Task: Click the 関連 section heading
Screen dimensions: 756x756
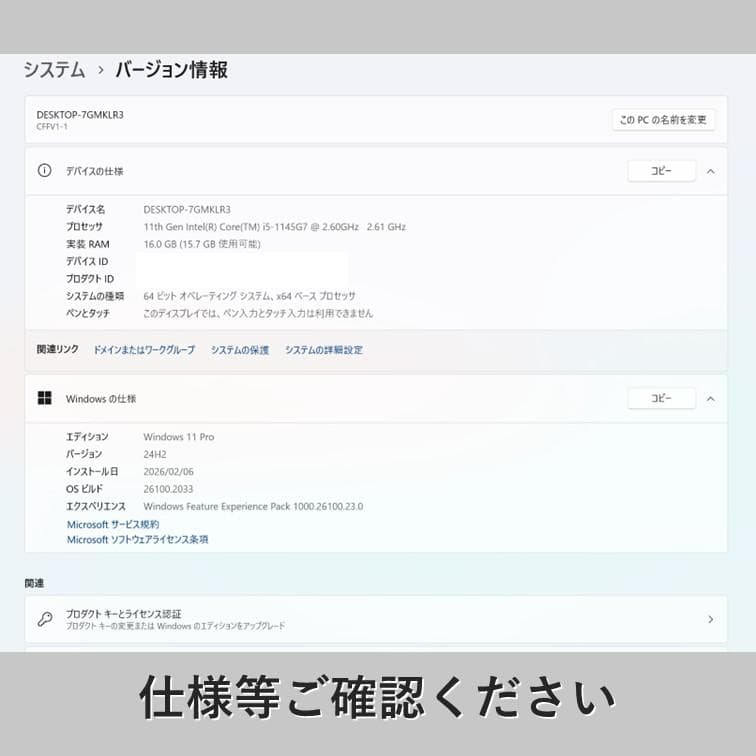Action: point(34,583)
